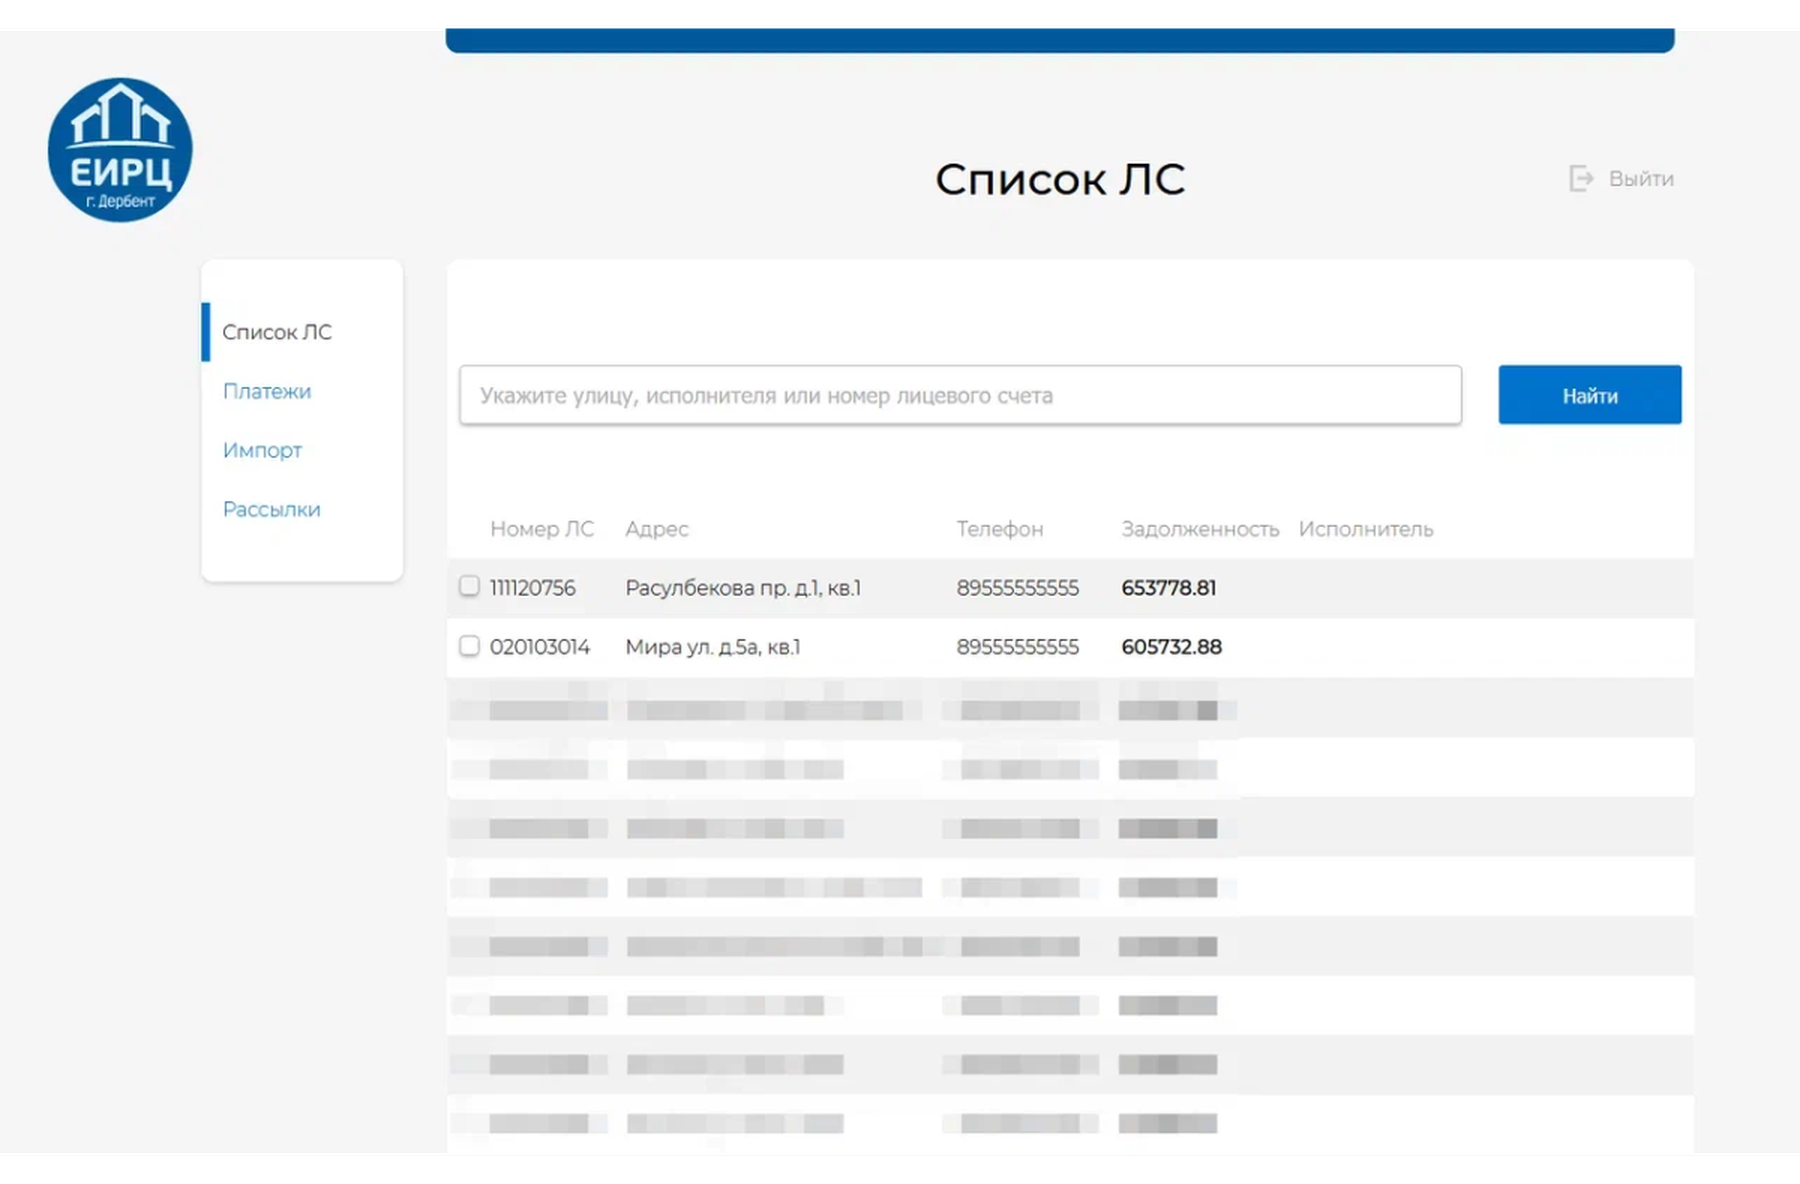Select address Расулбекова пр. д.1, кв.1
Image resolution: width=1800 pixels, height=1184 pixels.
pyautogui.click(x=743, y=588)
